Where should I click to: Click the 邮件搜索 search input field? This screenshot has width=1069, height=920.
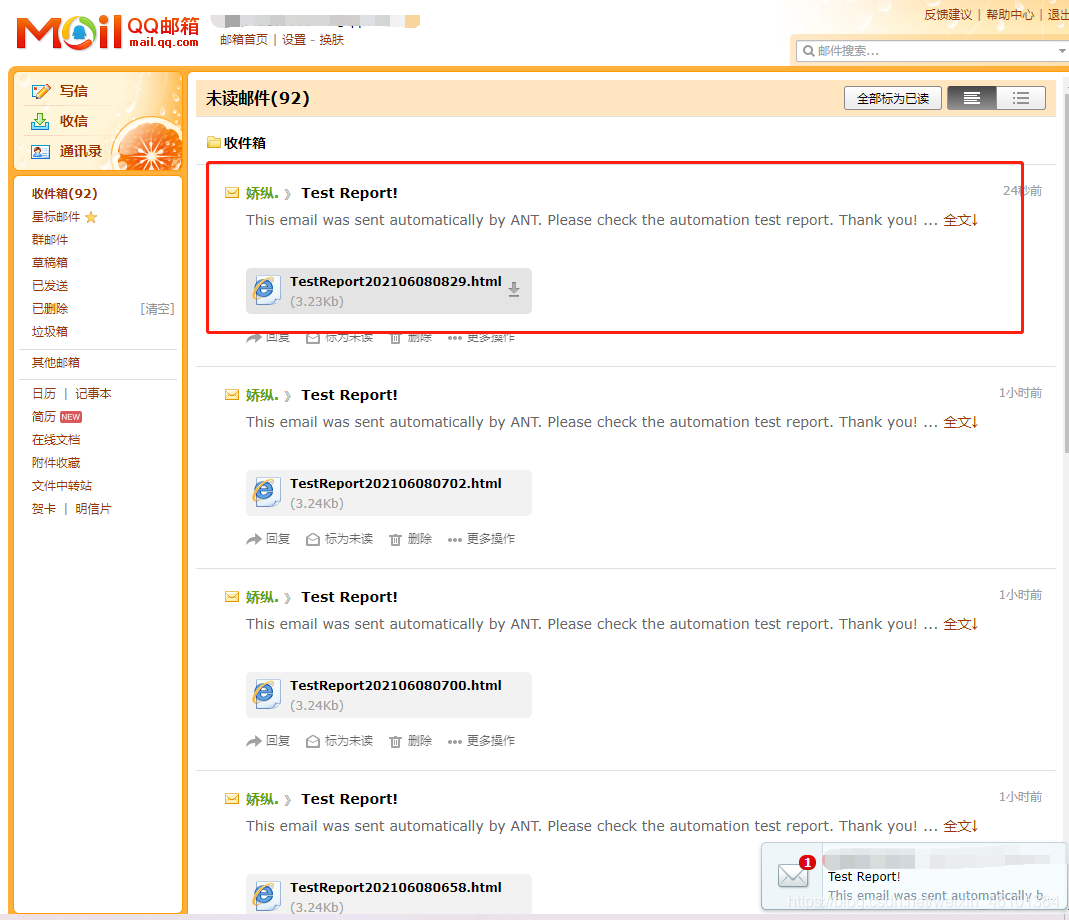[934, 50]
